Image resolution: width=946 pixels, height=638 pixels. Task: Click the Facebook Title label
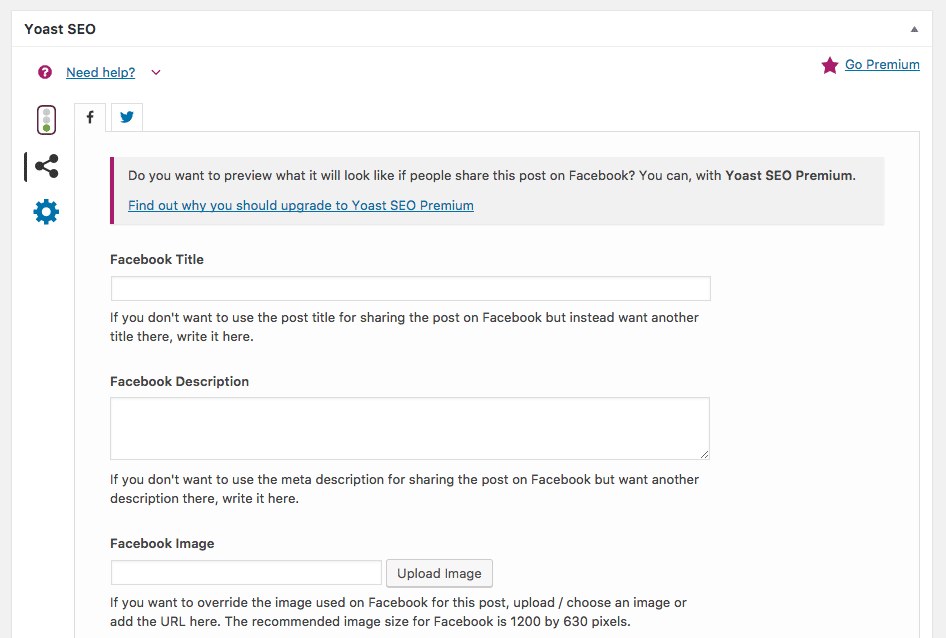click(157, 260)
